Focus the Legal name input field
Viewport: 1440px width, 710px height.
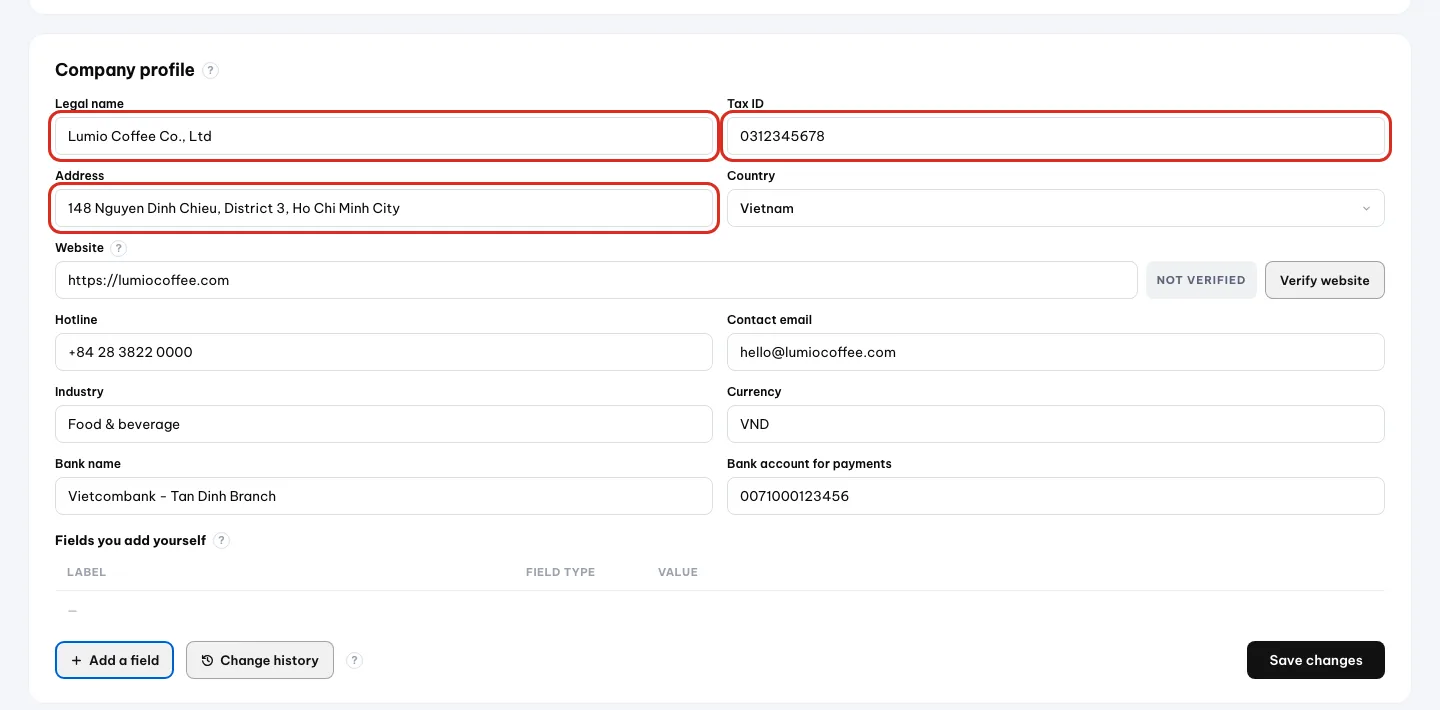tap(384, 136)
